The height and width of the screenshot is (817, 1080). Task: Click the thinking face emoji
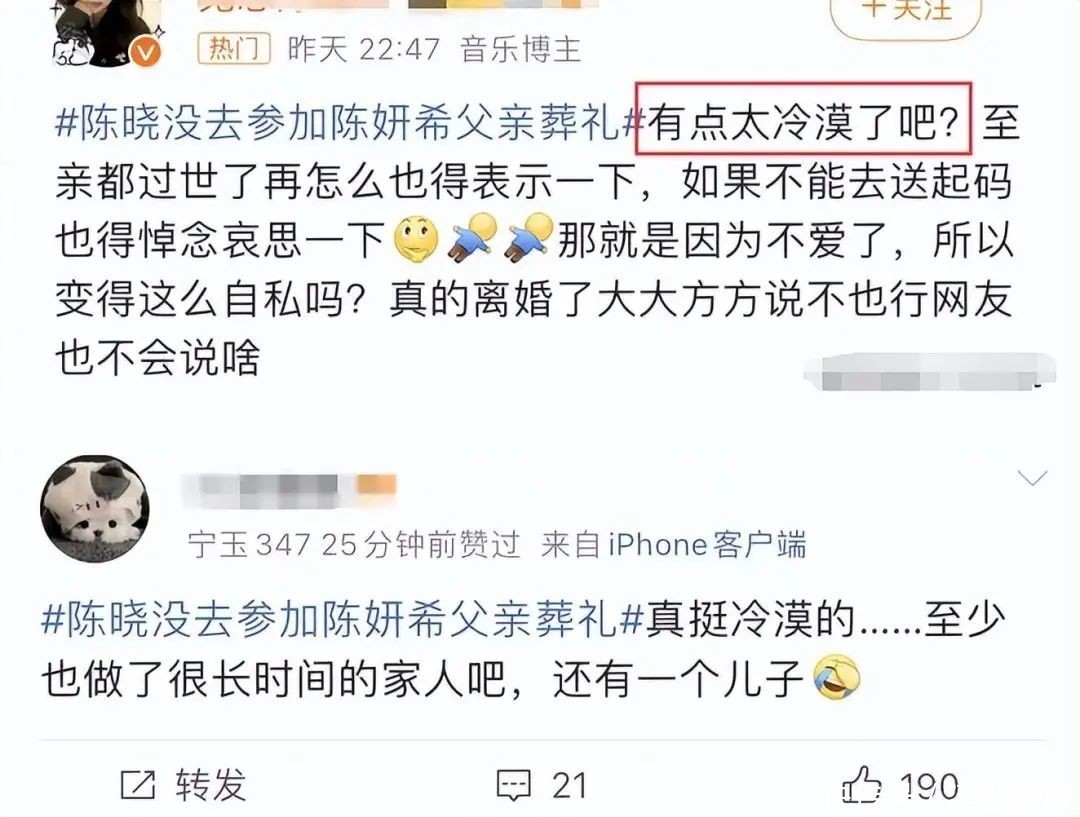(x=415, y=239)
